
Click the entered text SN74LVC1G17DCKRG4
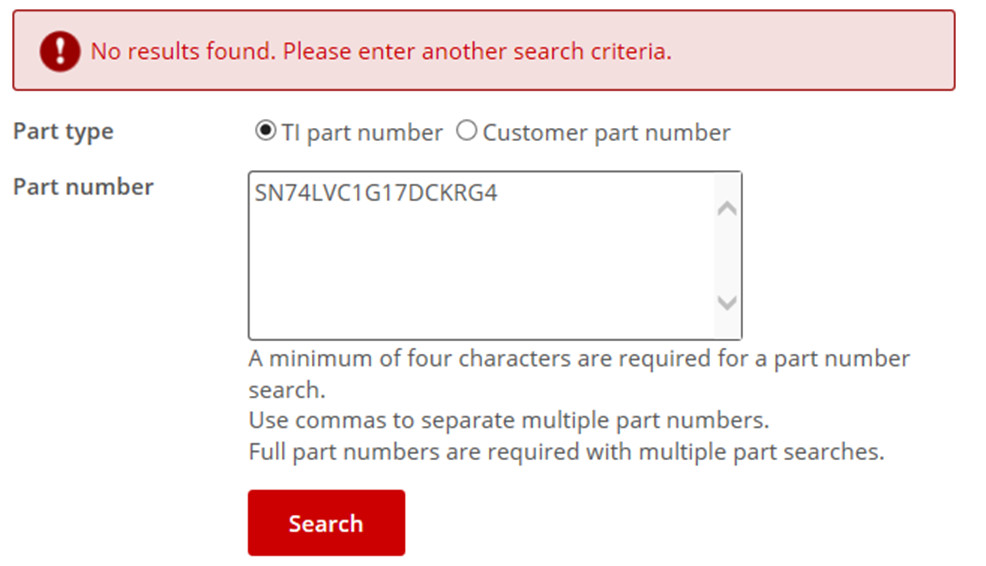(376, 194)
